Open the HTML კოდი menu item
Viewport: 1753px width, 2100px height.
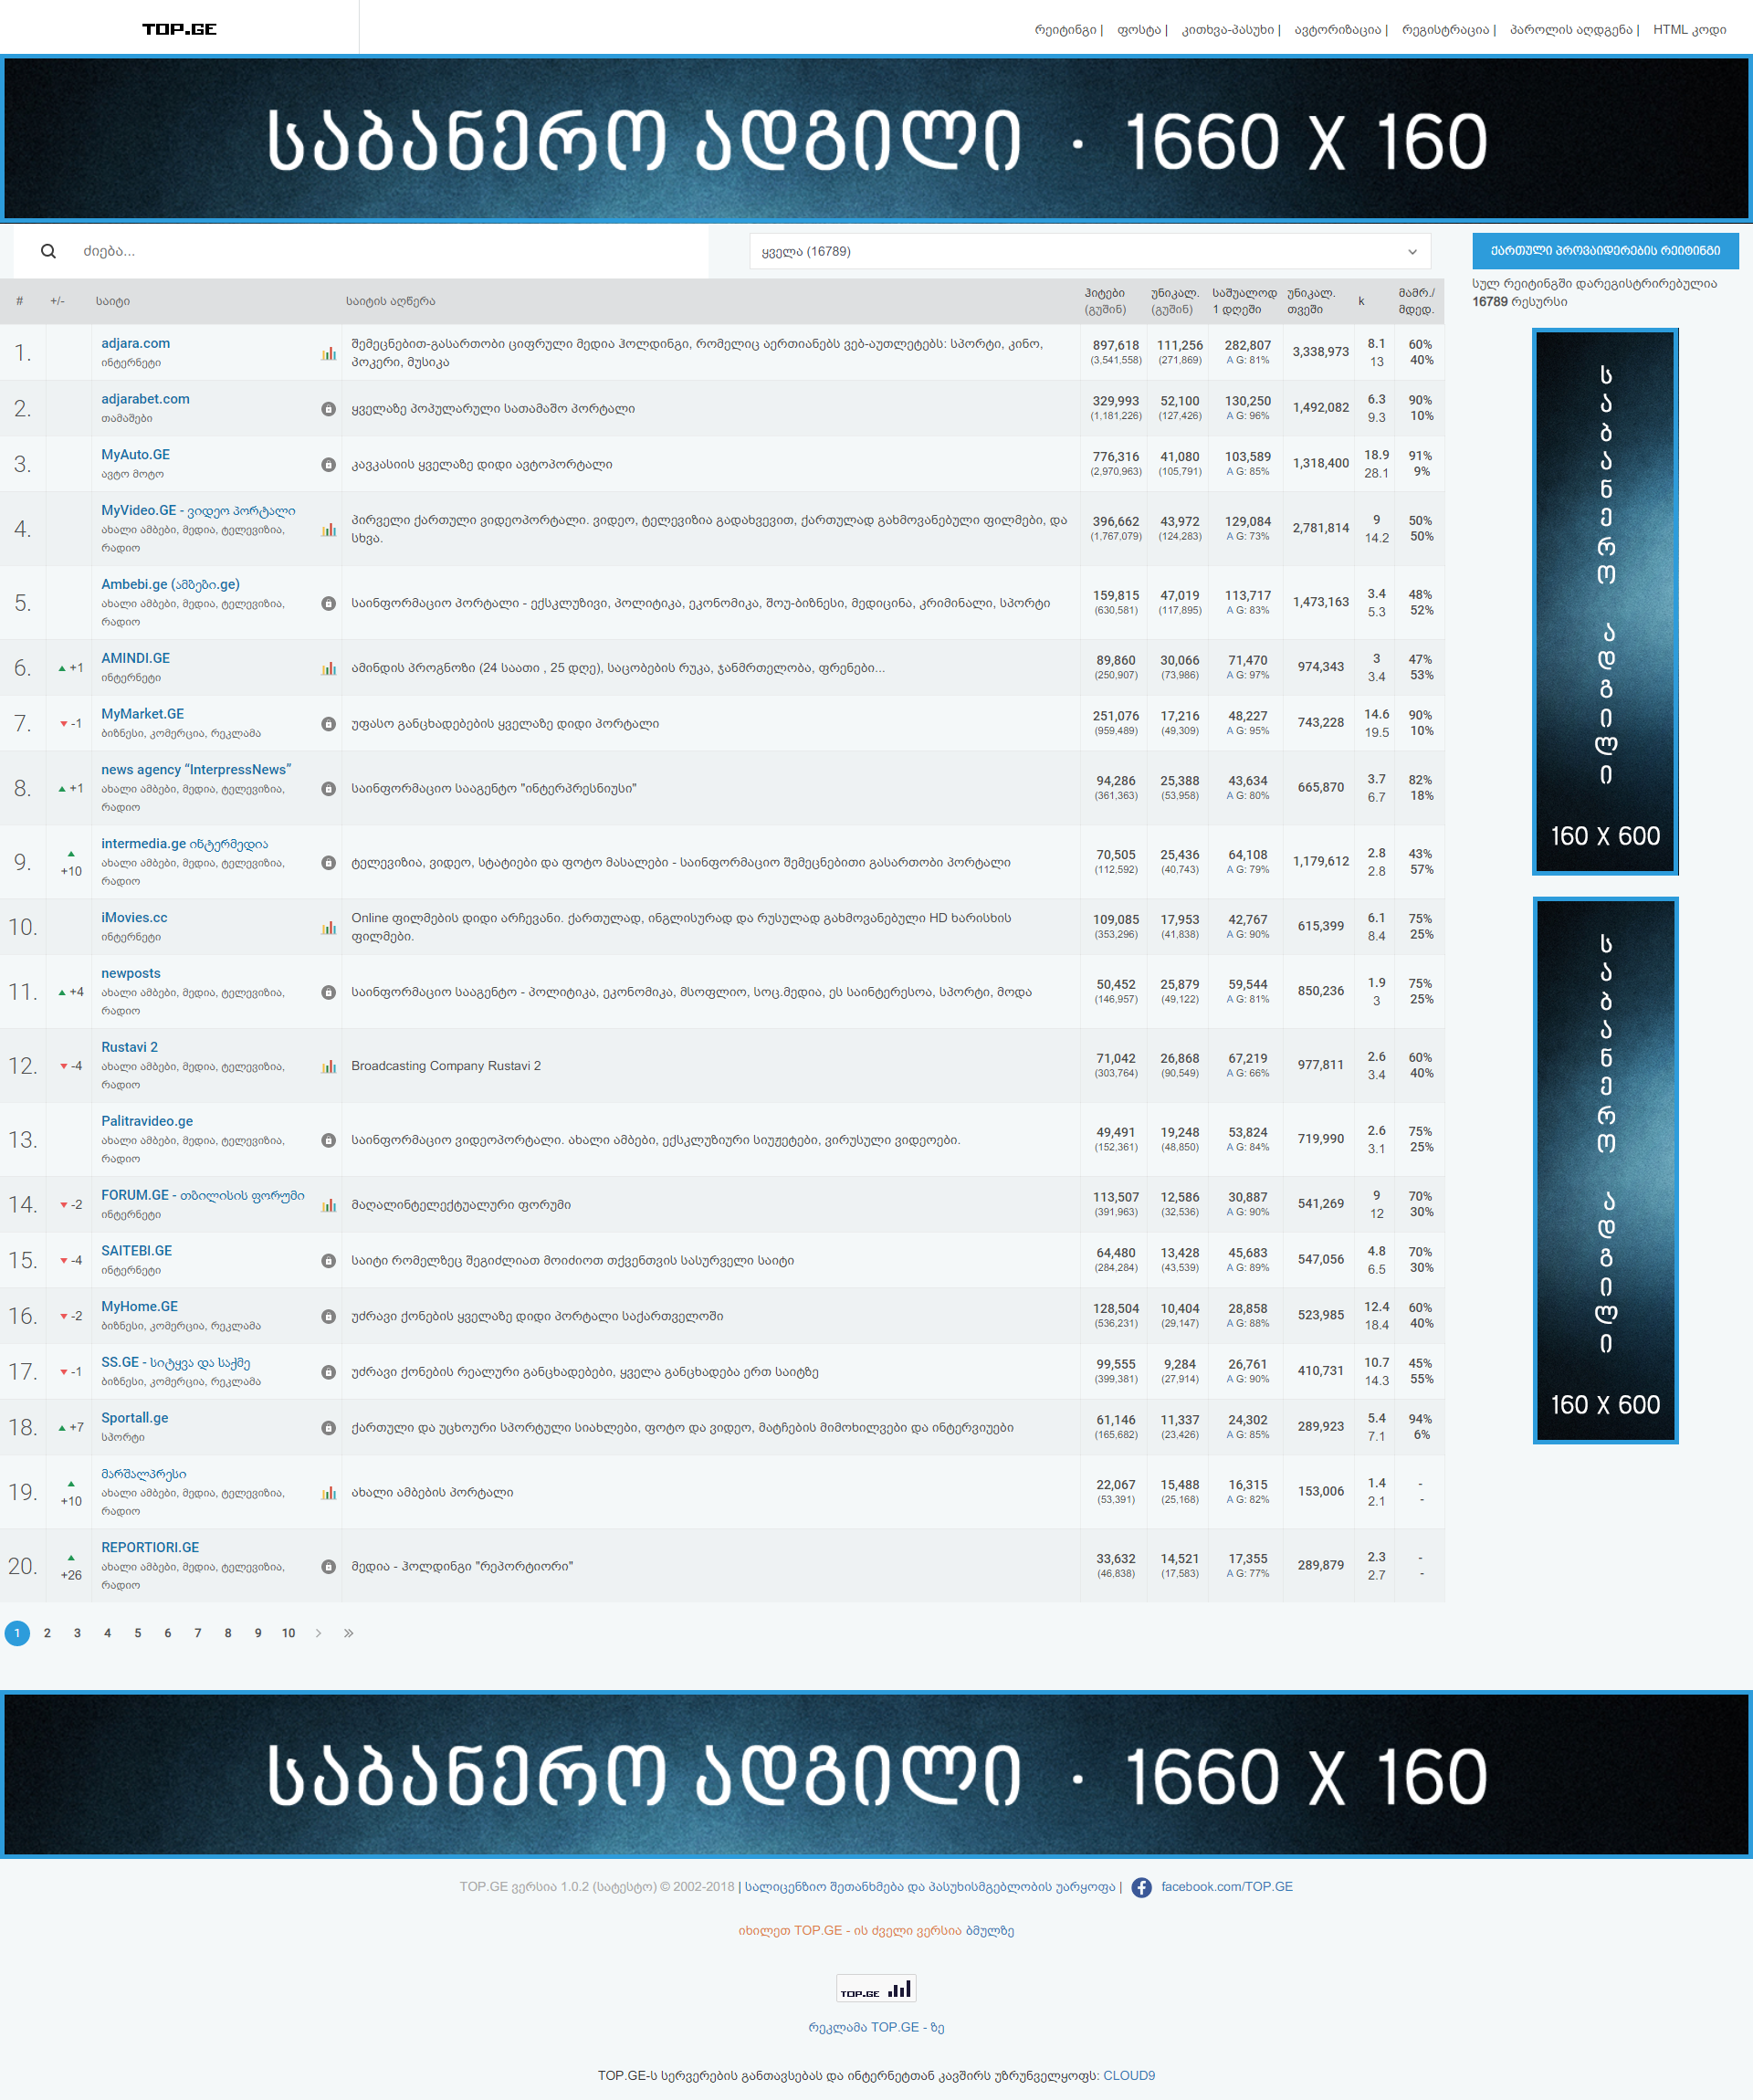point(1689,30)
